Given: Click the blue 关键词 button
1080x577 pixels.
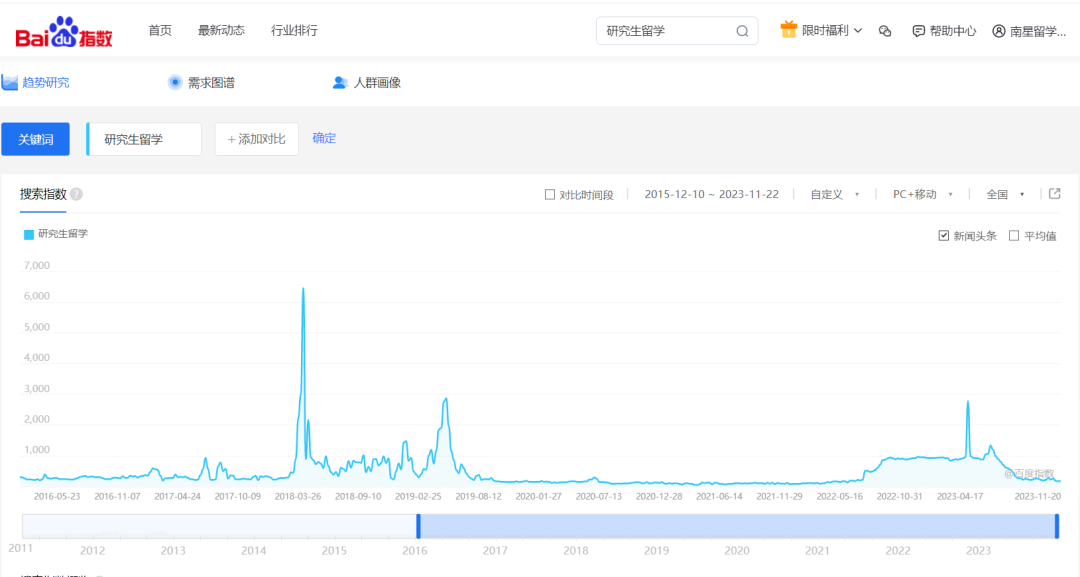Looking at the screenshot, I should pos(35,139).
